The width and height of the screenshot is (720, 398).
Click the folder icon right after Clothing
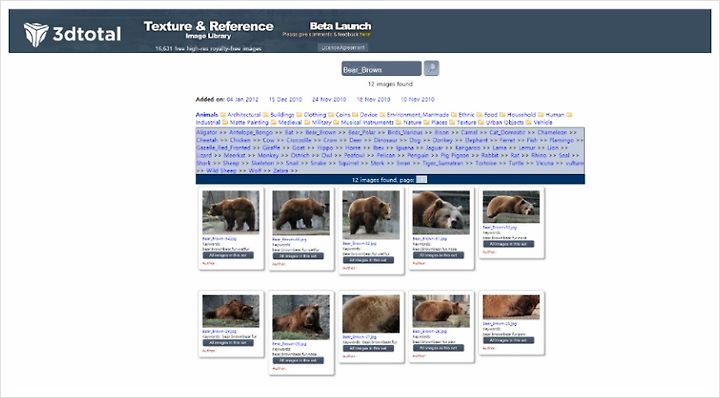click(x=331, y=115)
